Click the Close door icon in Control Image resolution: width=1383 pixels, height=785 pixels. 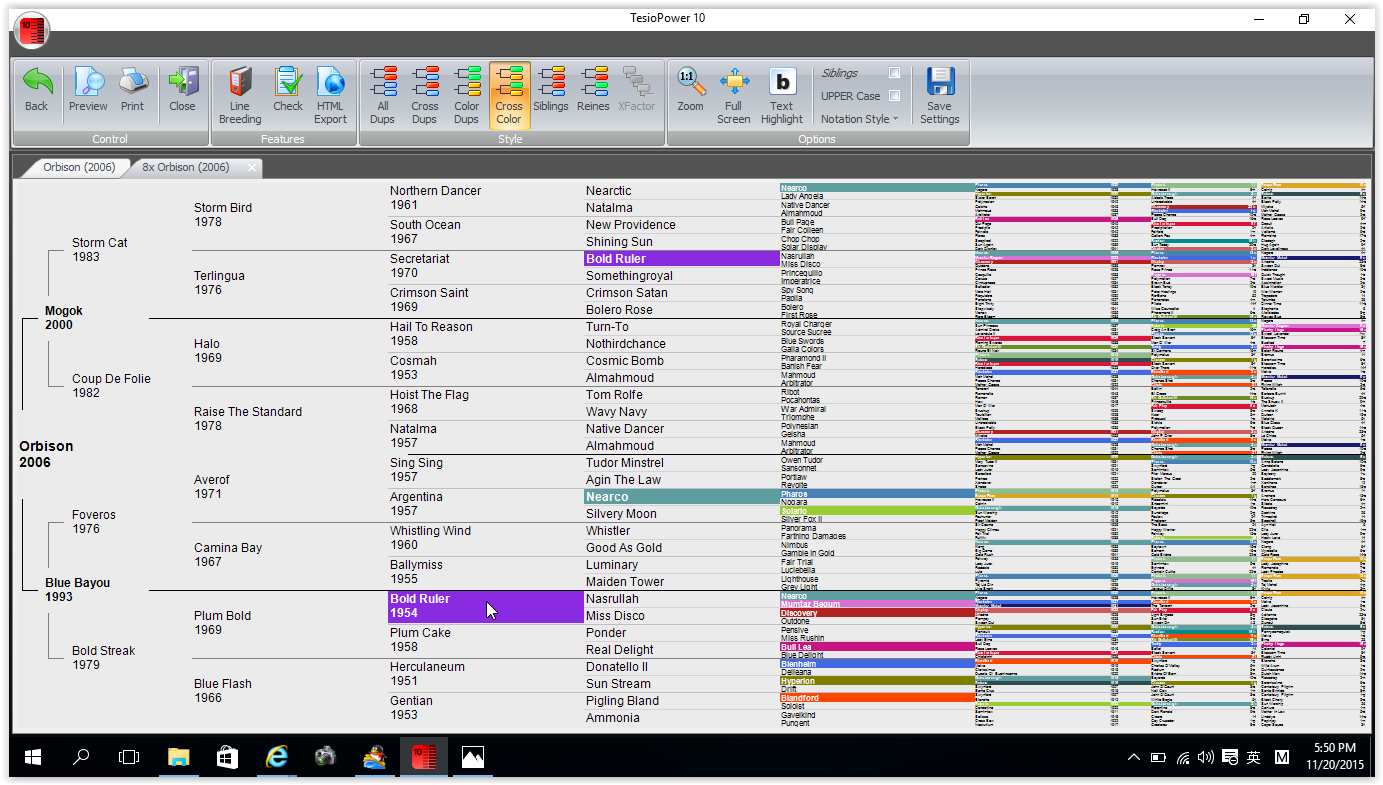click(x=182, y=83)
